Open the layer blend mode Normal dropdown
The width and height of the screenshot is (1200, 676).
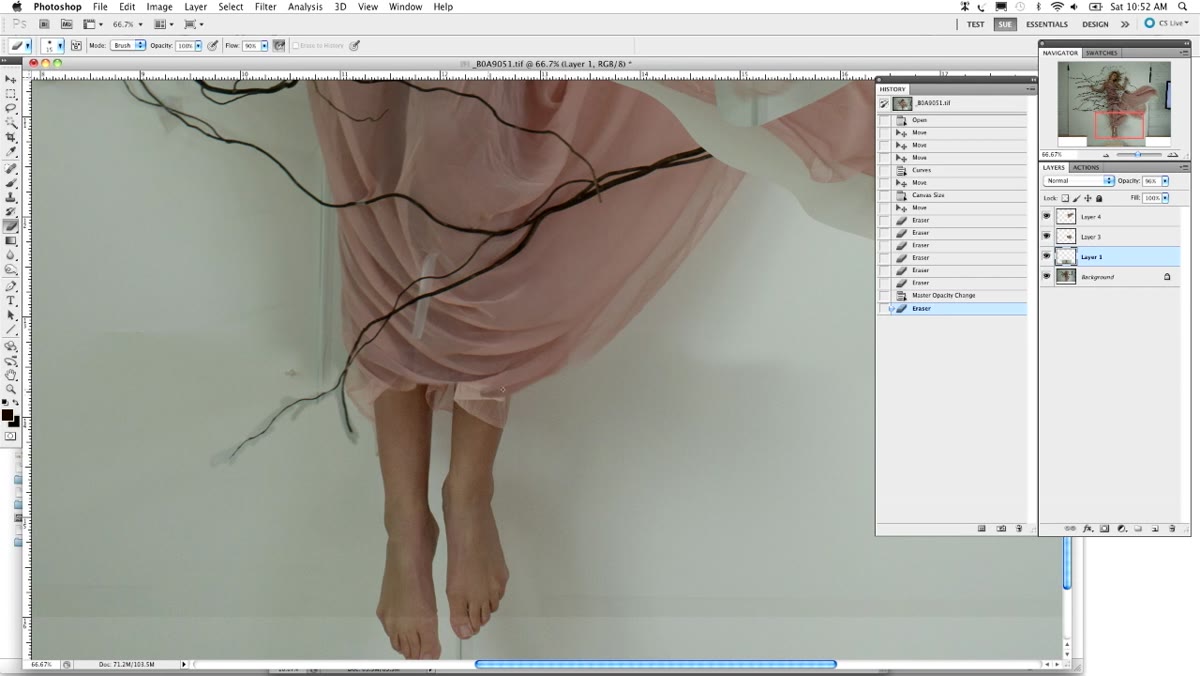coord(1079,181)
